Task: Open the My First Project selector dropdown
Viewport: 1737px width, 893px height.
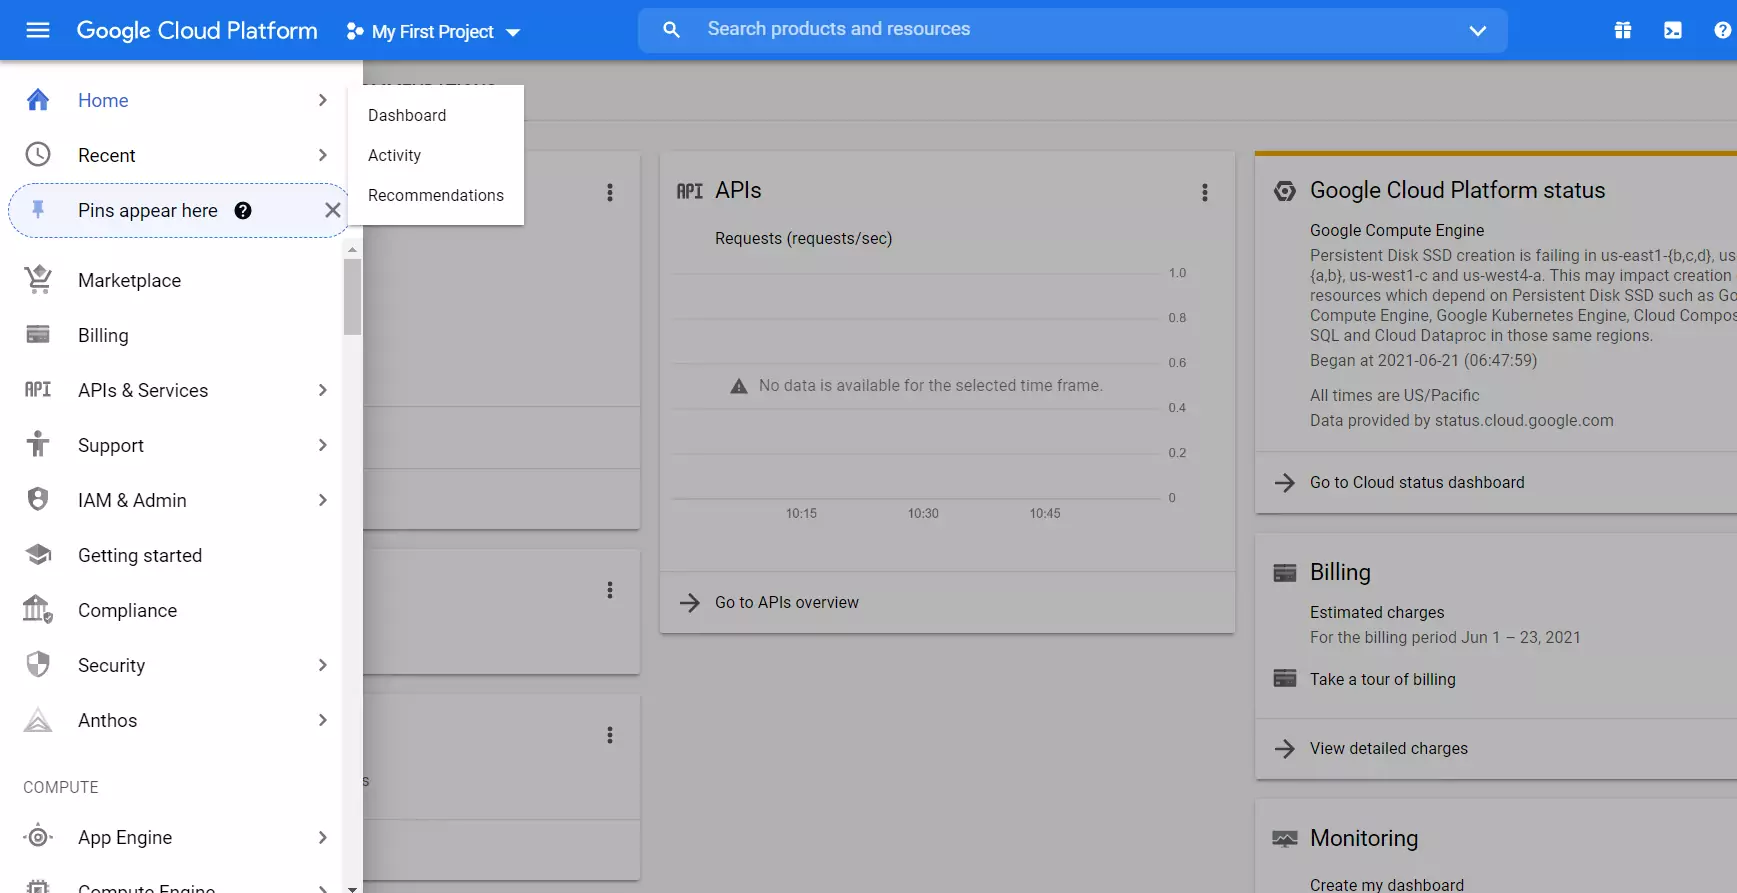Action: pyautogui.click(x=434, y=31)
